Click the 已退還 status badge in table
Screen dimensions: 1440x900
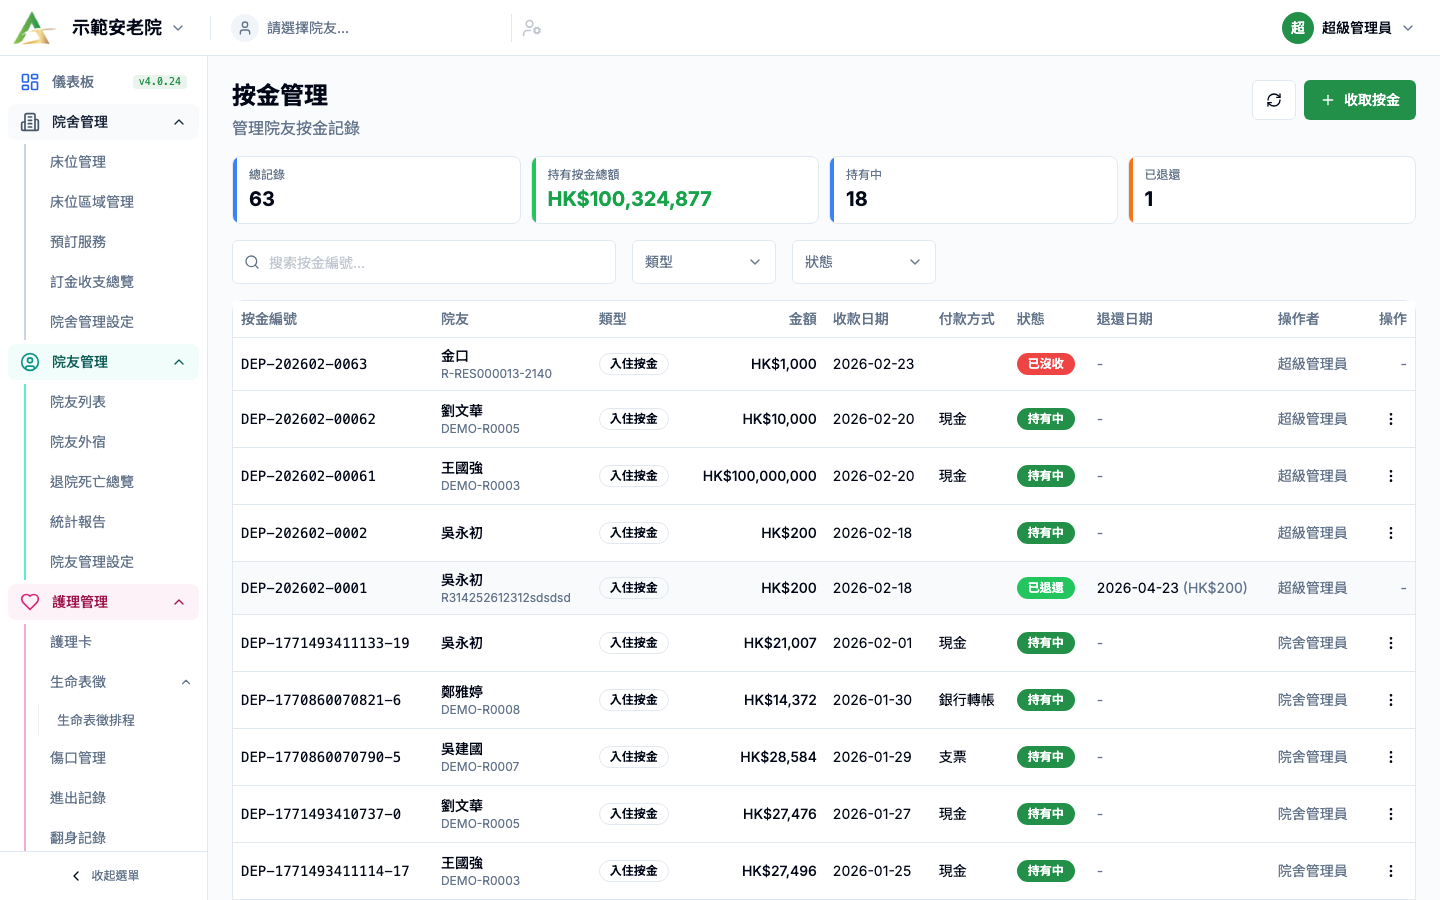[x=1046, y=588]
